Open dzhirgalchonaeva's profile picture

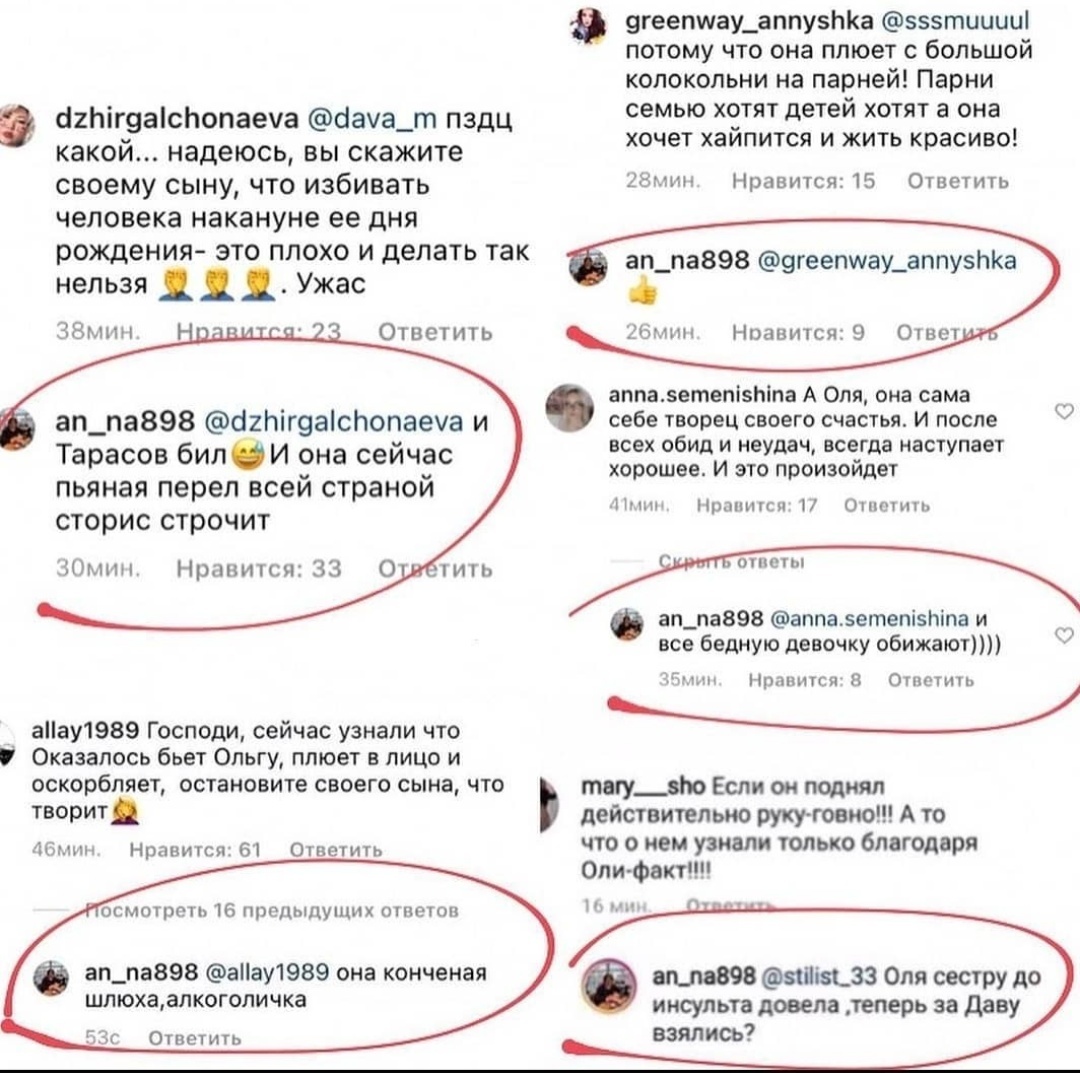click(x=15, y=125)
